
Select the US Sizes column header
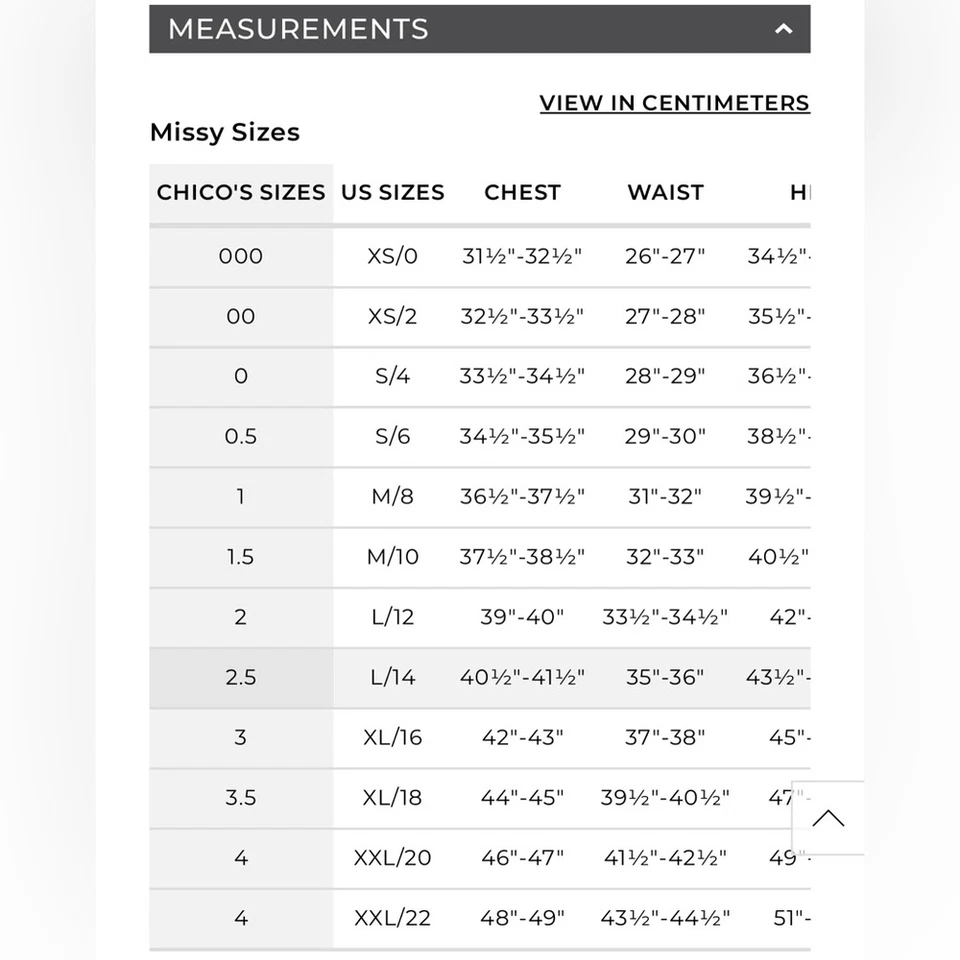coord(392,192)
